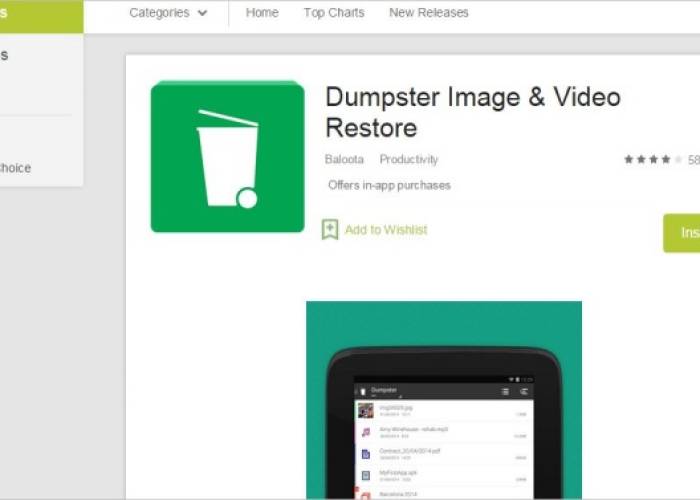Click the Add to Wishlist bookmark icon
This screenshot has height=500, width=700.
pyautogui.click(x=330, y=229)
